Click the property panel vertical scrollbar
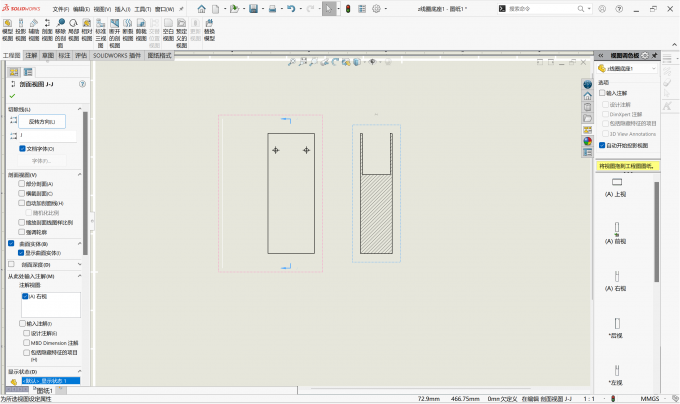680x404 pixels. point(85,183)
